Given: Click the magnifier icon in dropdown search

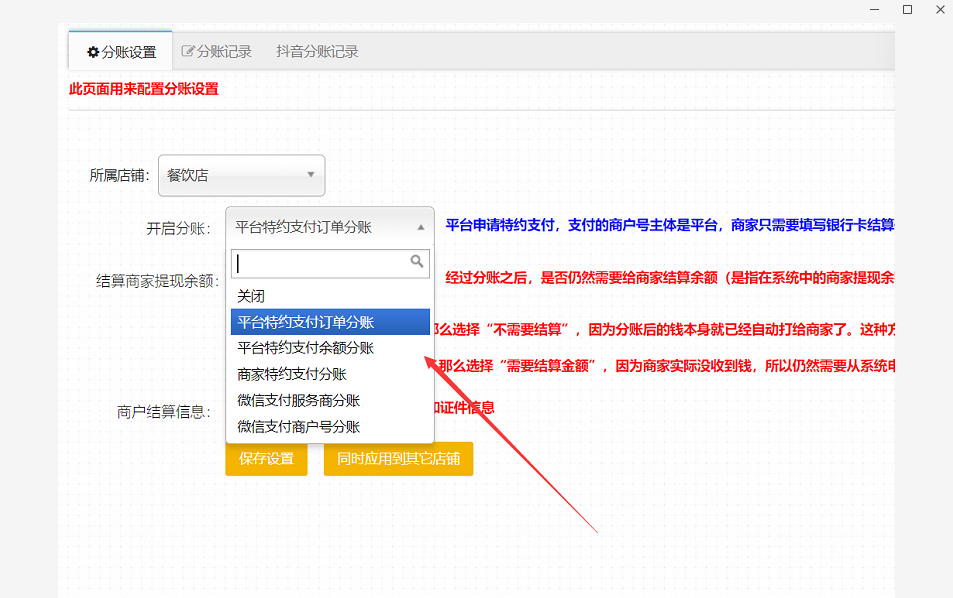Looking at the screenshot, I should tap(417, 262).
